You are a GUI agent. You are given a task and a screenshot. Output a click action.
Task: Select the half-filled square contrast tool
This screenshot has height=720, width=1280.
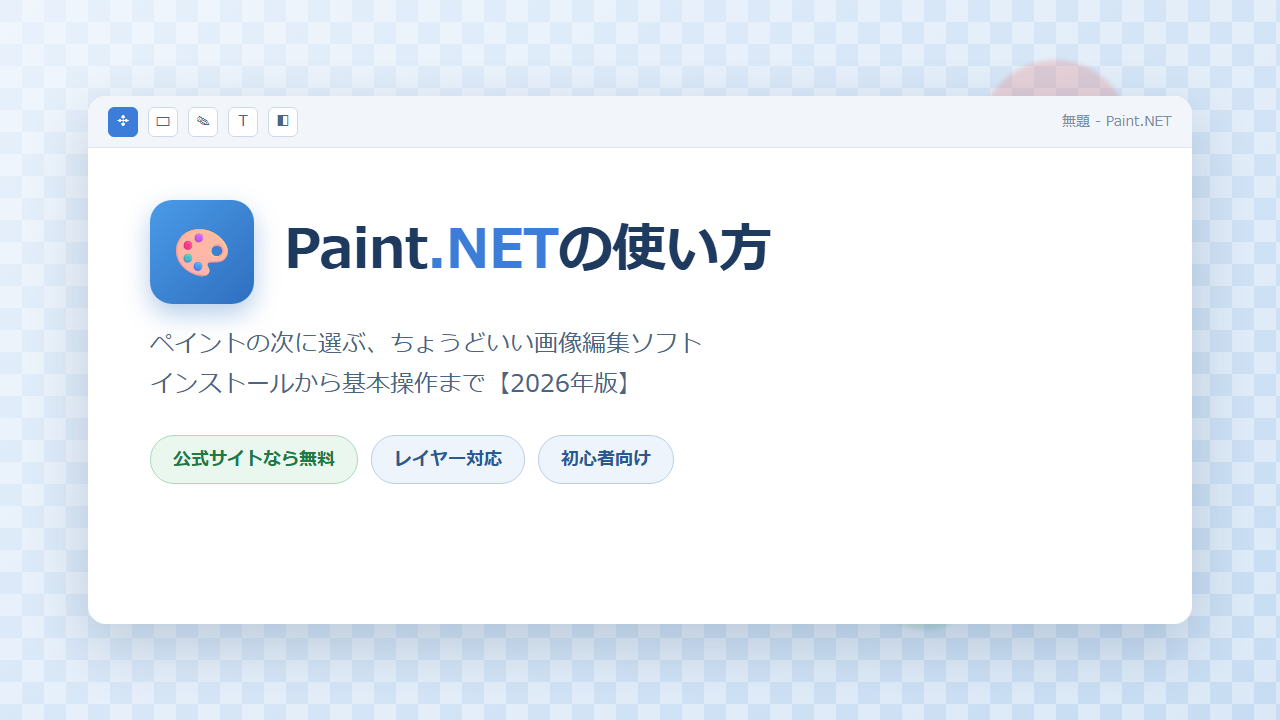[x=283, y=122]
